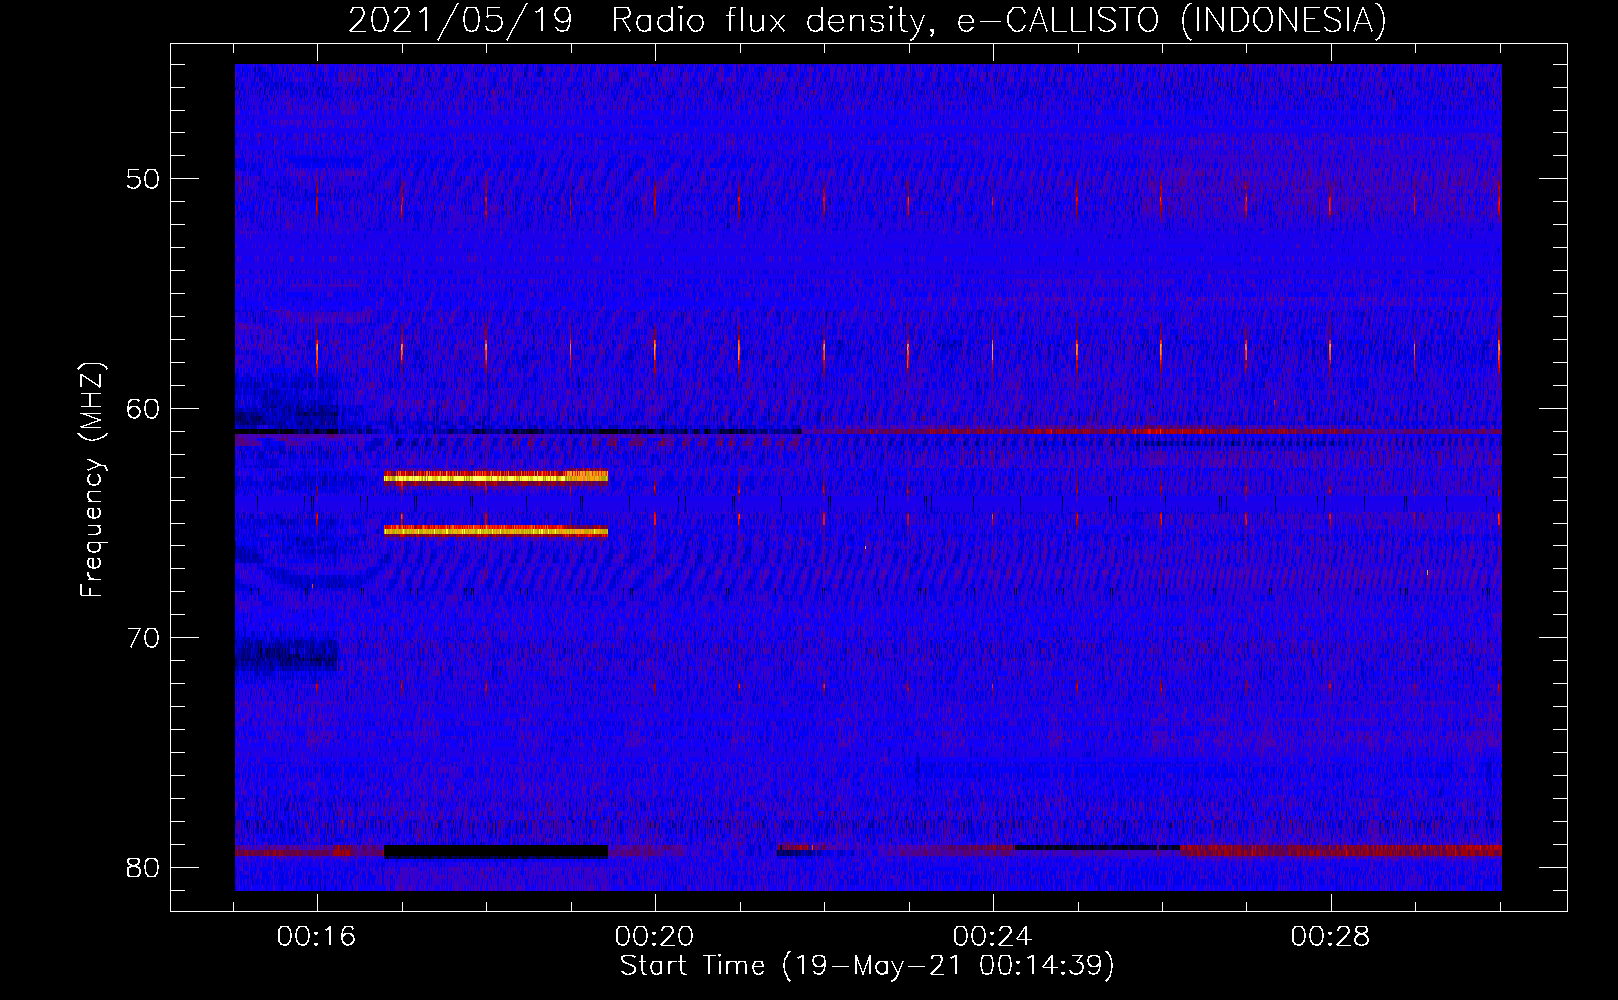Click the frequency tick label "80"
This screenshot has height=1000, width=1618.
143,867
